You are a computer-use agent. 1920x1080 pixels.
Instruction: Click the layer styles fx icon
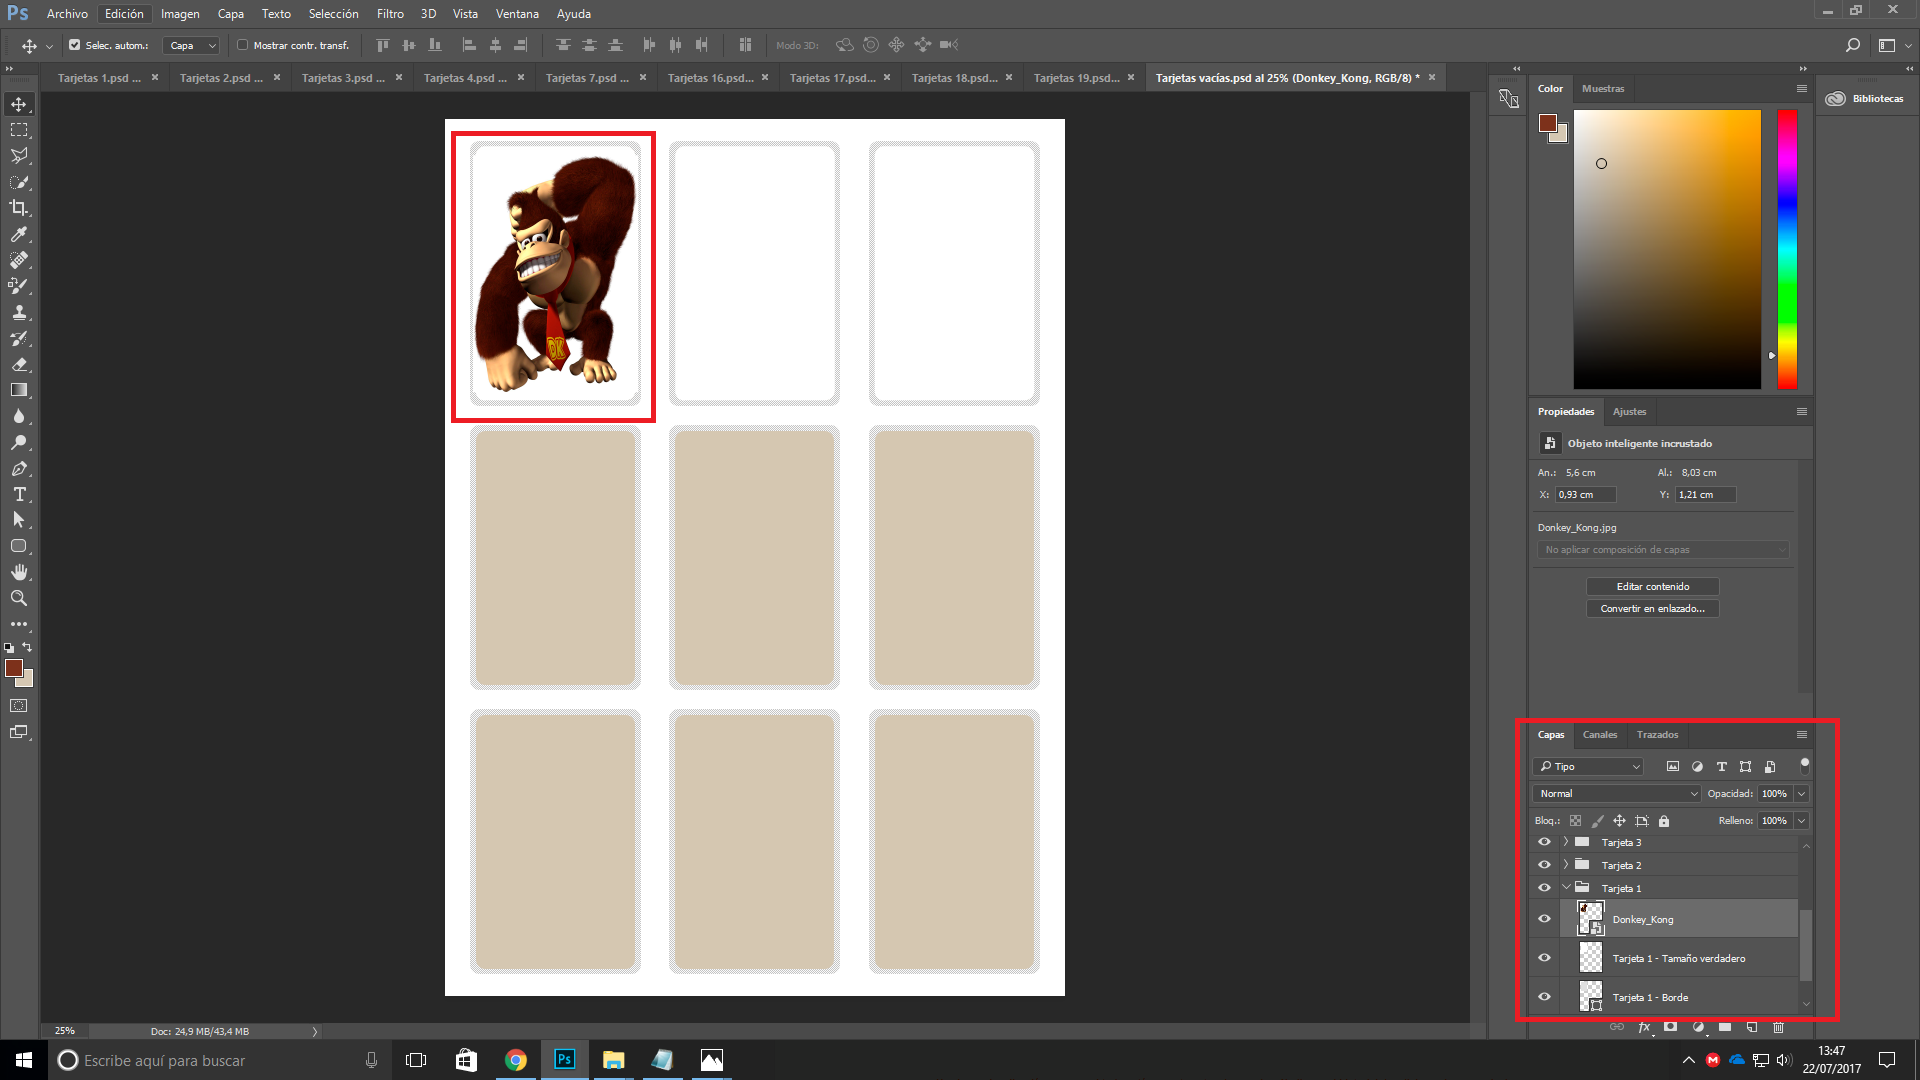tap(1644, 1027)
